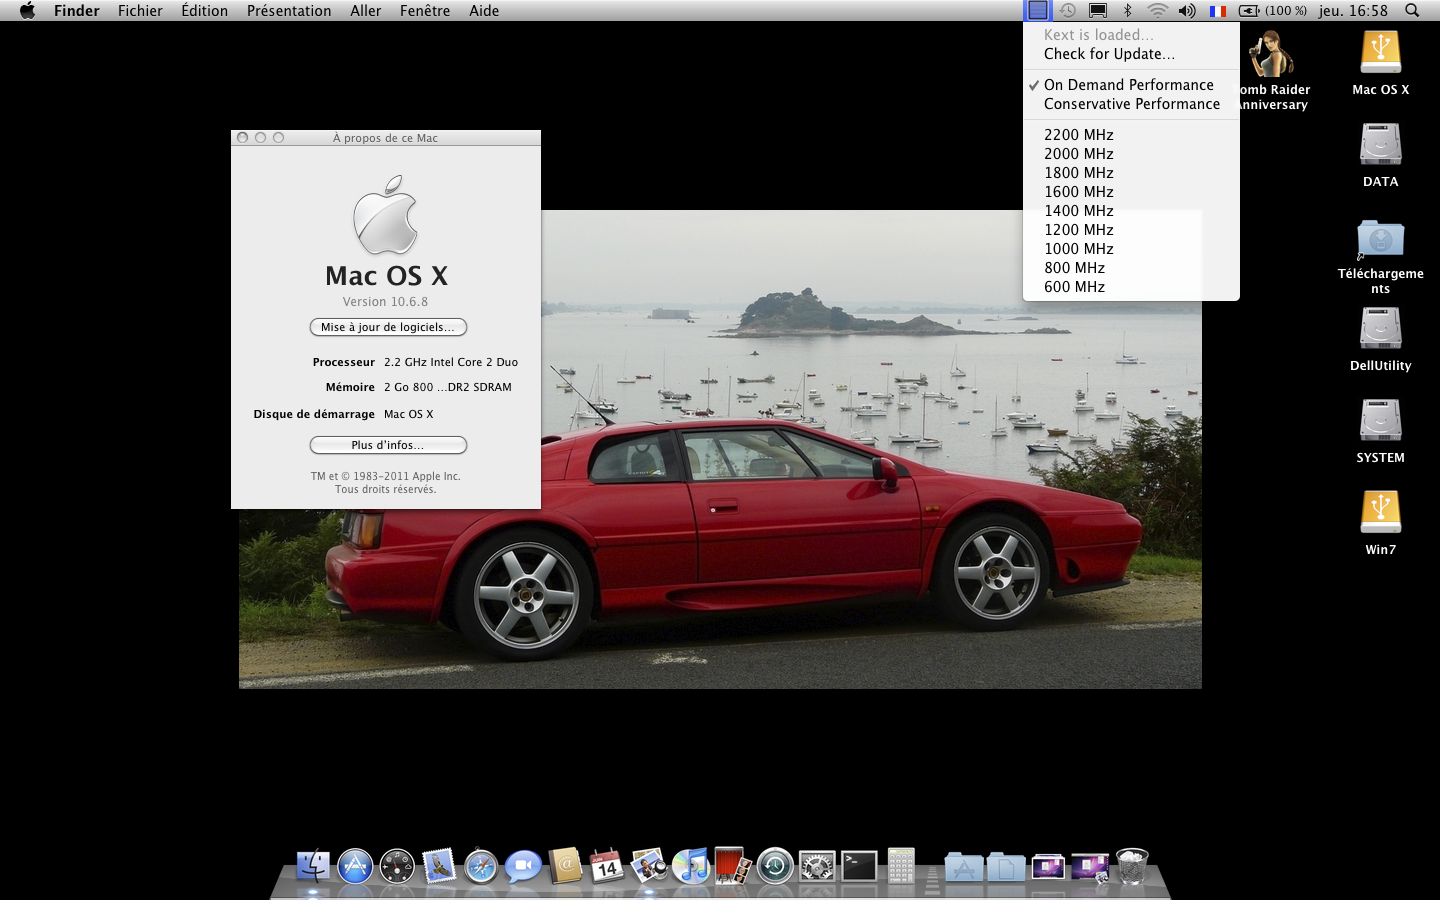Image resolution: width=1440 pixels, height=900 pixels.
Task: Launch Terminal from the dock
Action: [x=859, y=866]
